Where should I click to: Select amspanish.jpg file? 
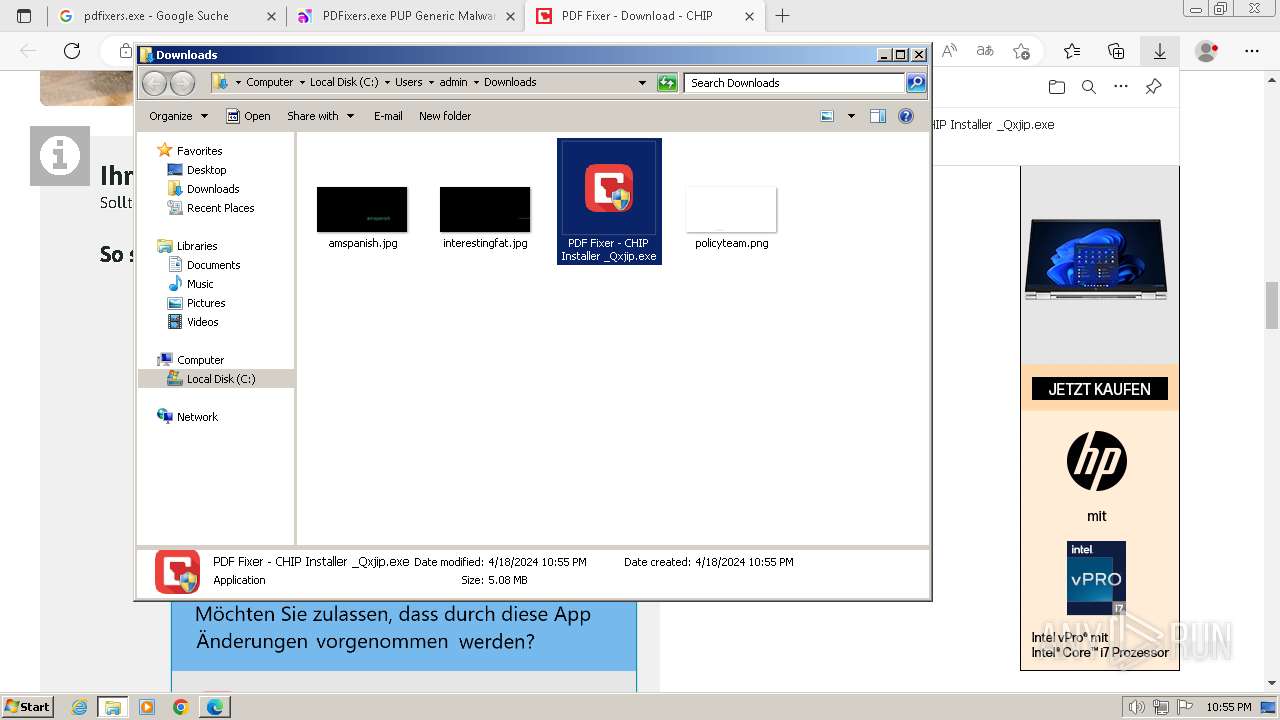coord(362,218)
